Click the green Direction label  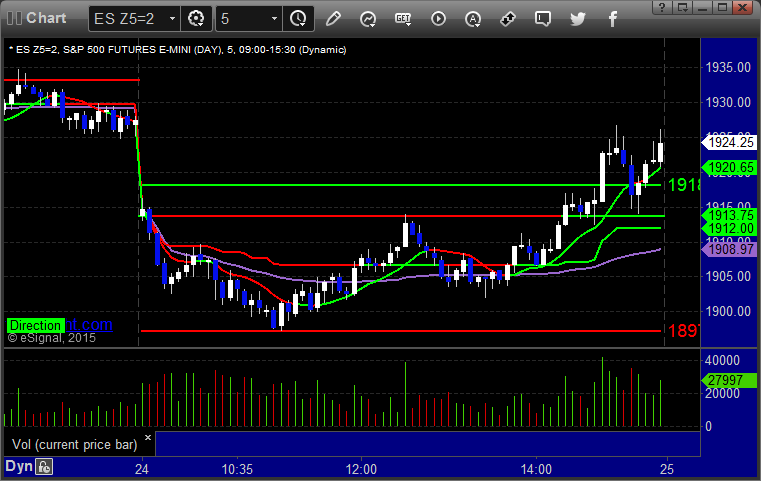pos(35,325)
